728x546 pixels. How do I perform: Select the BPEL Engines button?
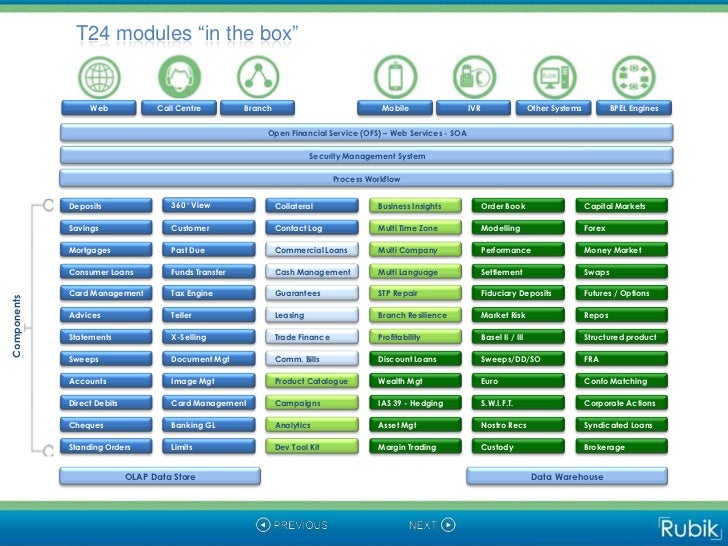(x=634, y=108)
